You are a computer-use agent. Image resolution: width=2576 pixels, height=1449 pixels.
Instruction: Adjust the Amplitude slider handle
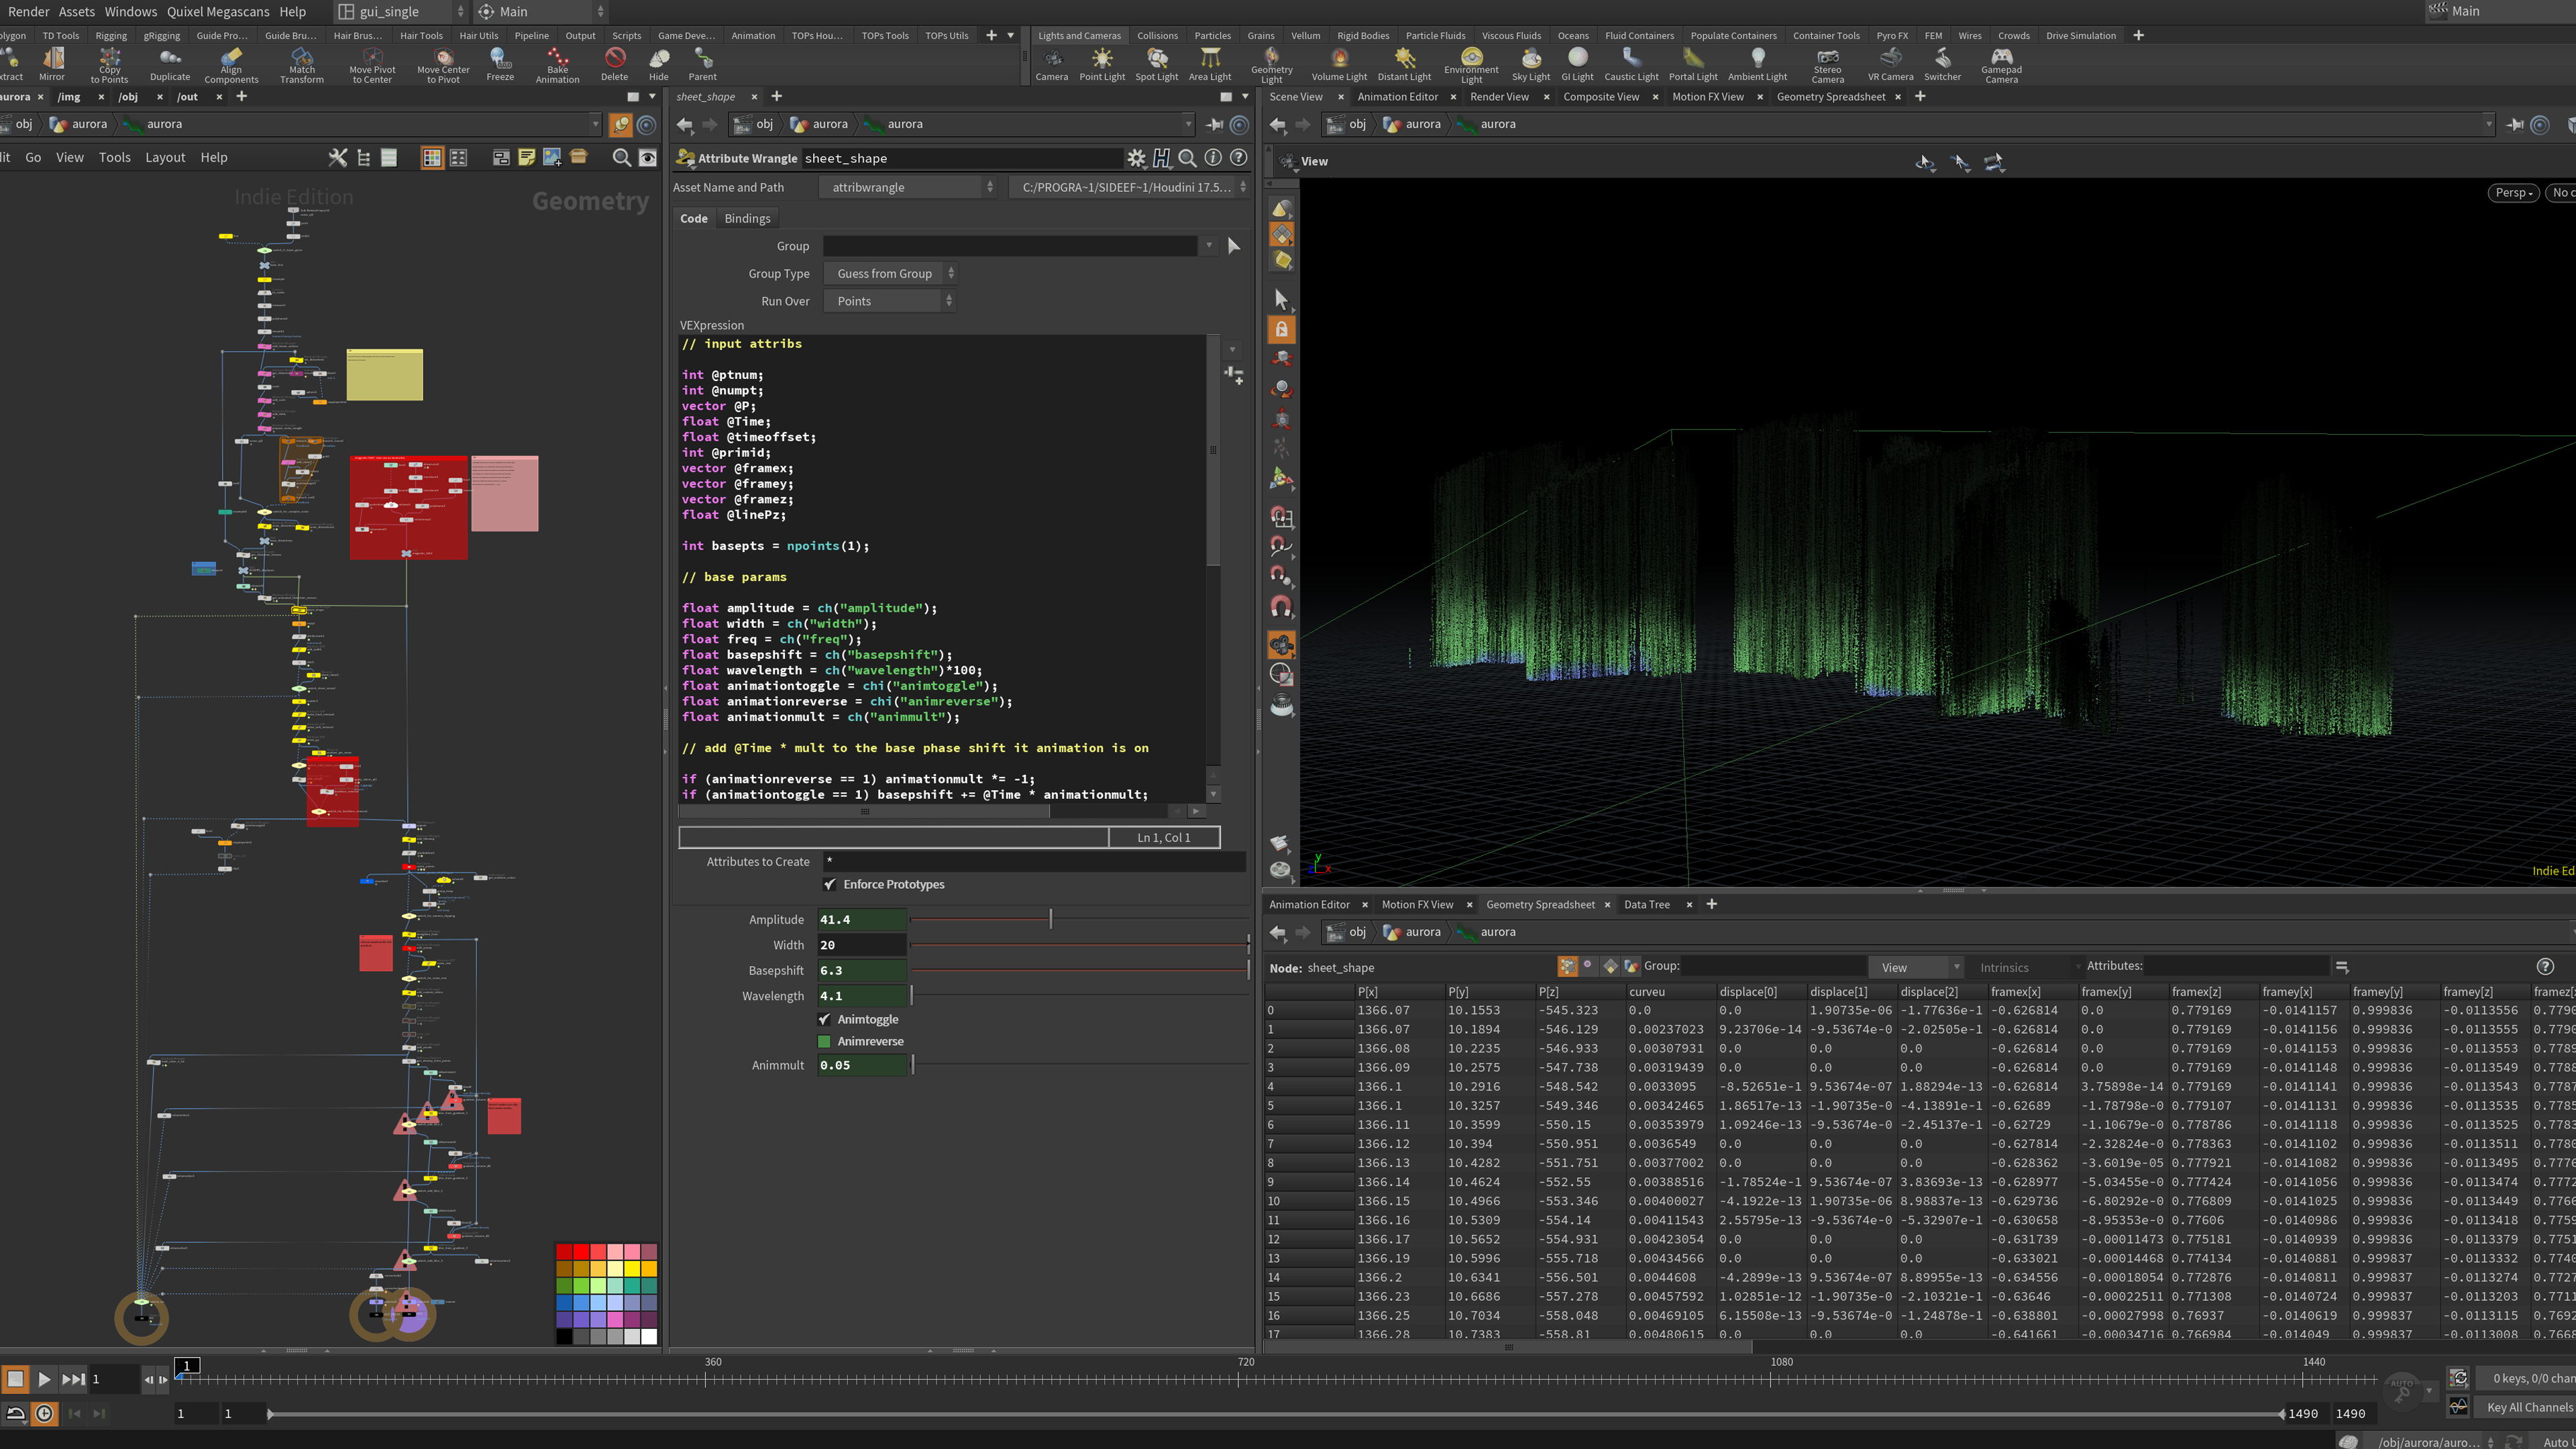point(1050,918)
